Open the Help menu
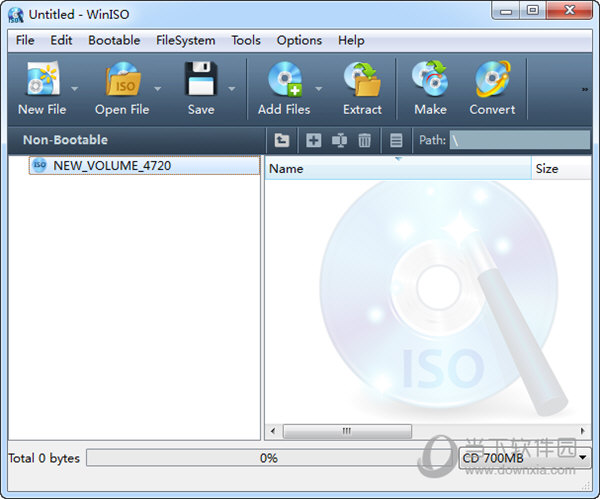Viewport: 600px width, 499px height. pyautogui.click(x=351, y=40)
